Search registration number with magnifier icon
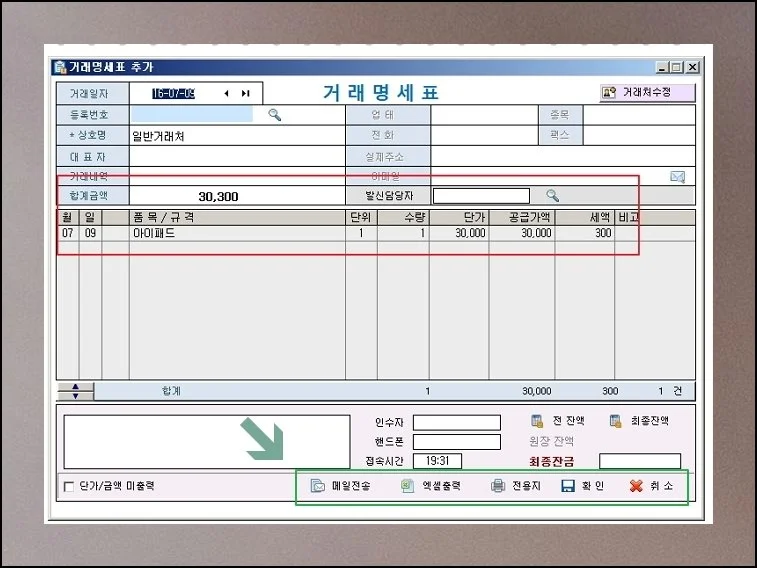The image size is (757, 568). click(274, 114)
